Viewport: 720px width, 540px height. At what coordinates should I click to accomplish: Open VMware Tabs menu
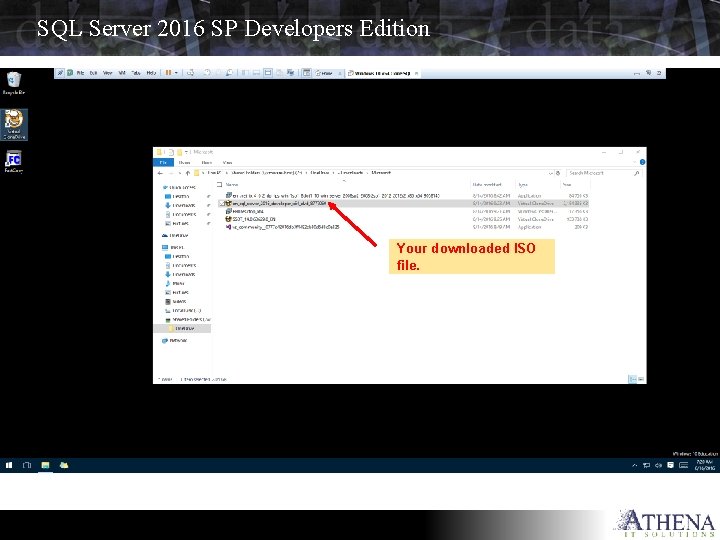click(x=136, y=73)
